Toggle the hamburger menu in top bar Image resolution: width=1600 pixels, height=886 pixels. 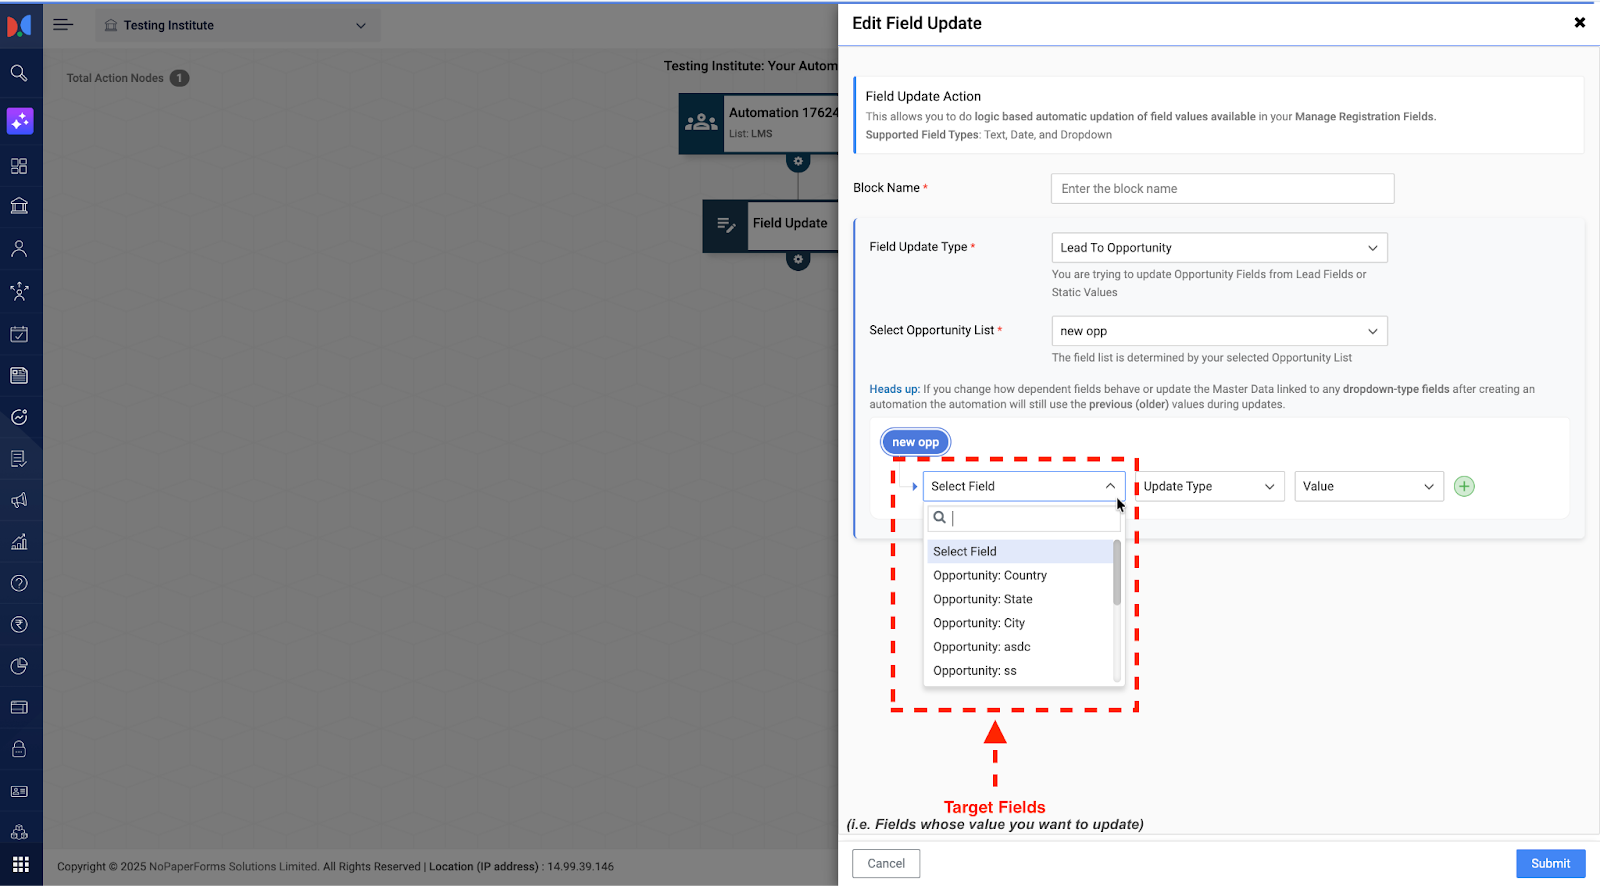pos(63,25)
